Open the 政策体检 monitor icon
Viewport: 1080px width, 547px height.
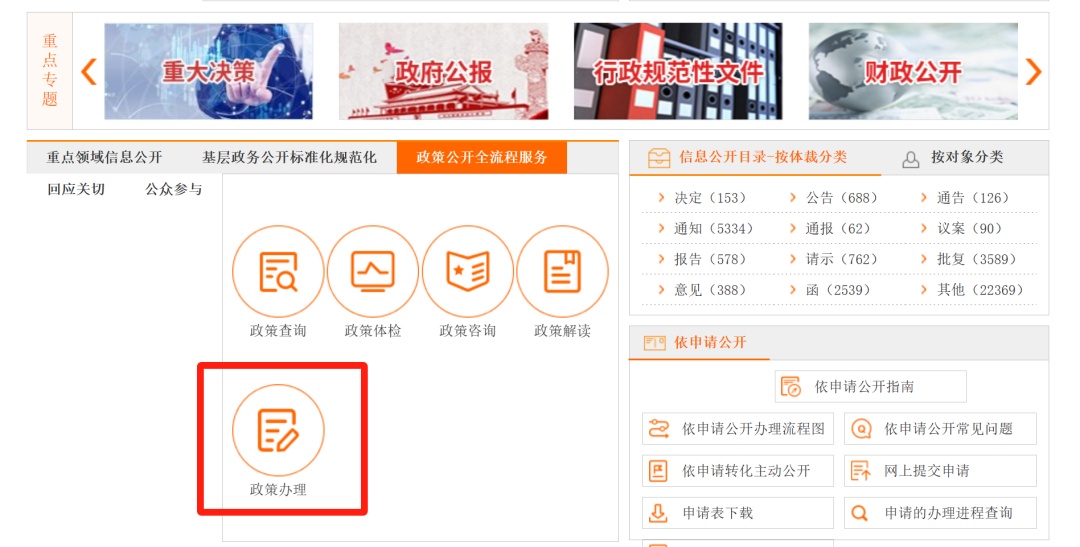click(x=373, y=271)
